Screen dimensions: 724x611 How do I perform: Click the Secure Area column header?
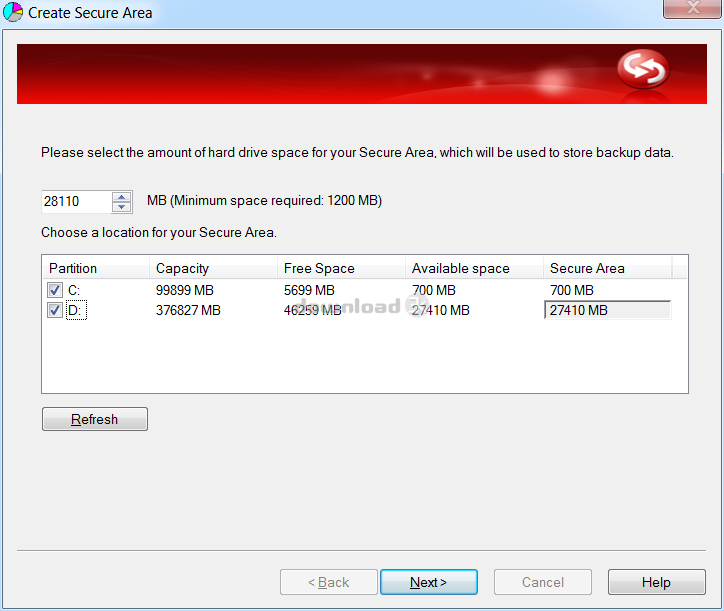607,268
